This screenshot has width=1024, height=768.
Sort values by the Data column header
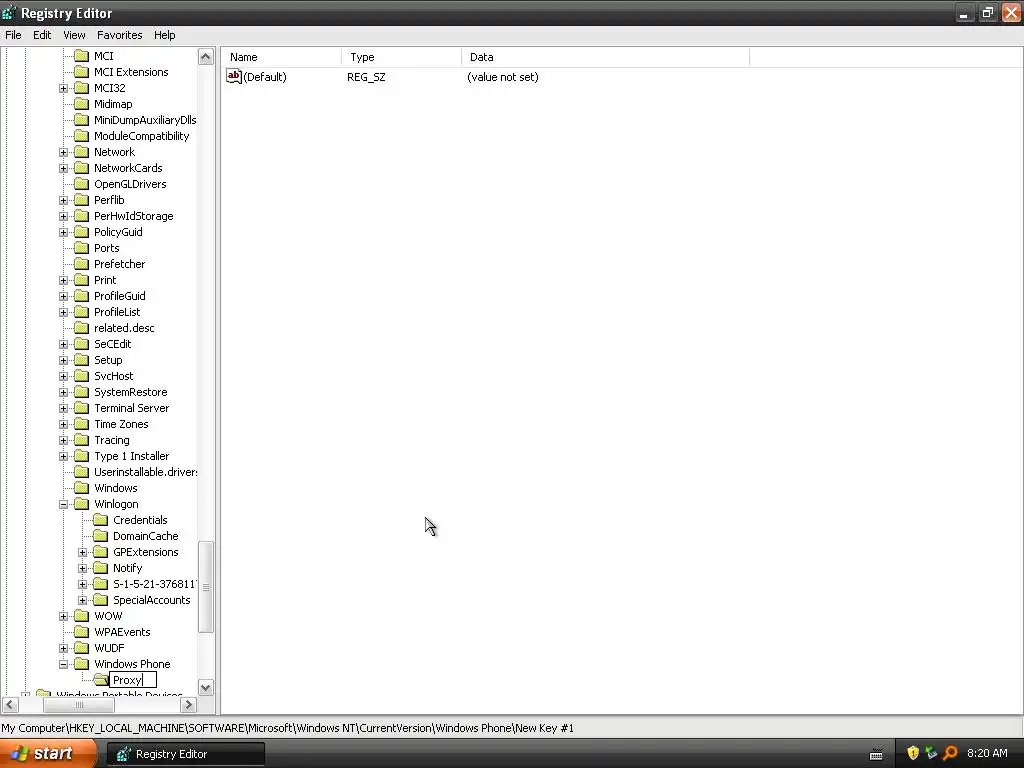click(x=605, y=57)
